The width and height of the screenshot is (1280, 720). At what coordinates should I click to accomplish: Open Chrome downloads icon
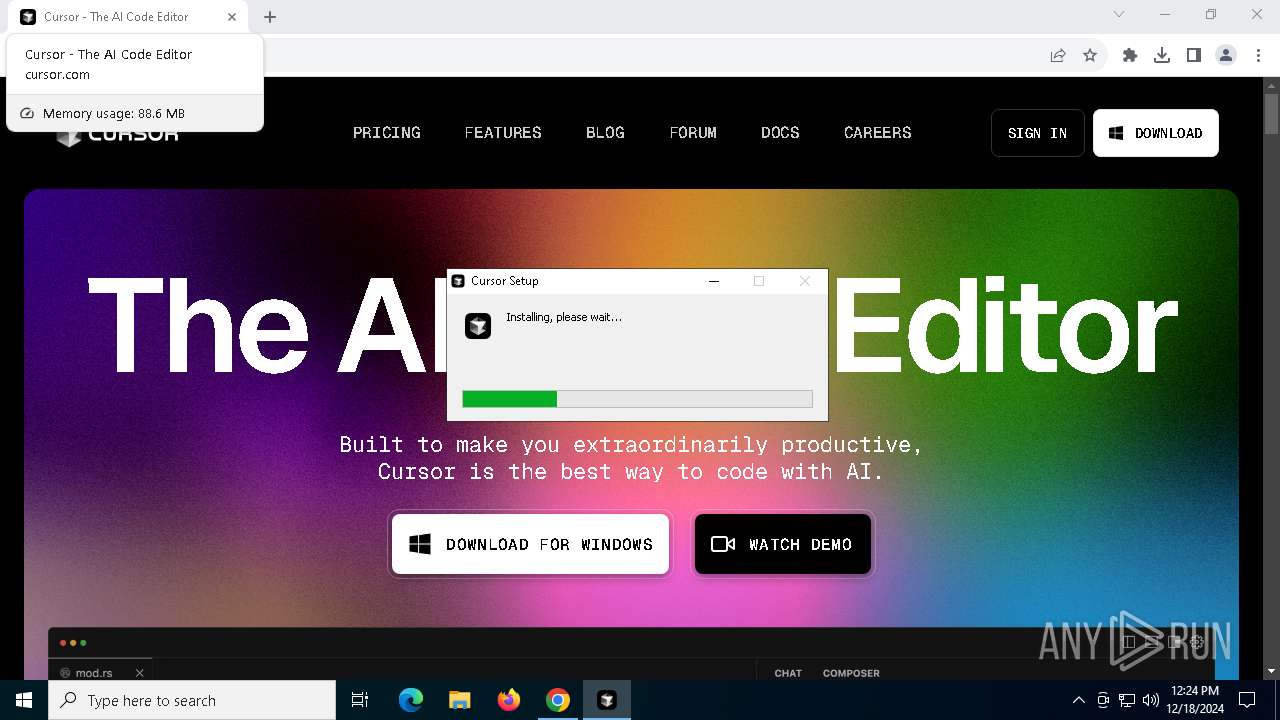[1162, 56]
